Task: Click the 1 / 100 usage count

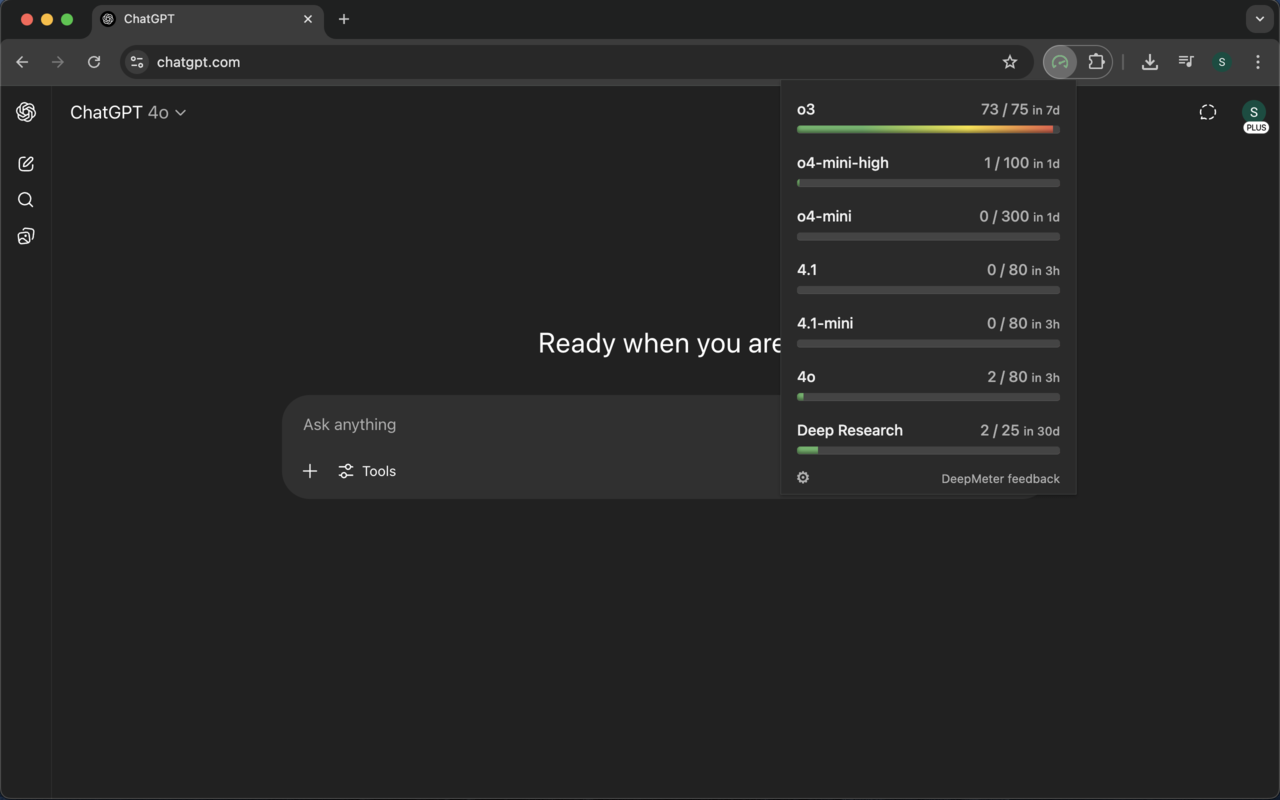Action: click(x=1006, y=163)
